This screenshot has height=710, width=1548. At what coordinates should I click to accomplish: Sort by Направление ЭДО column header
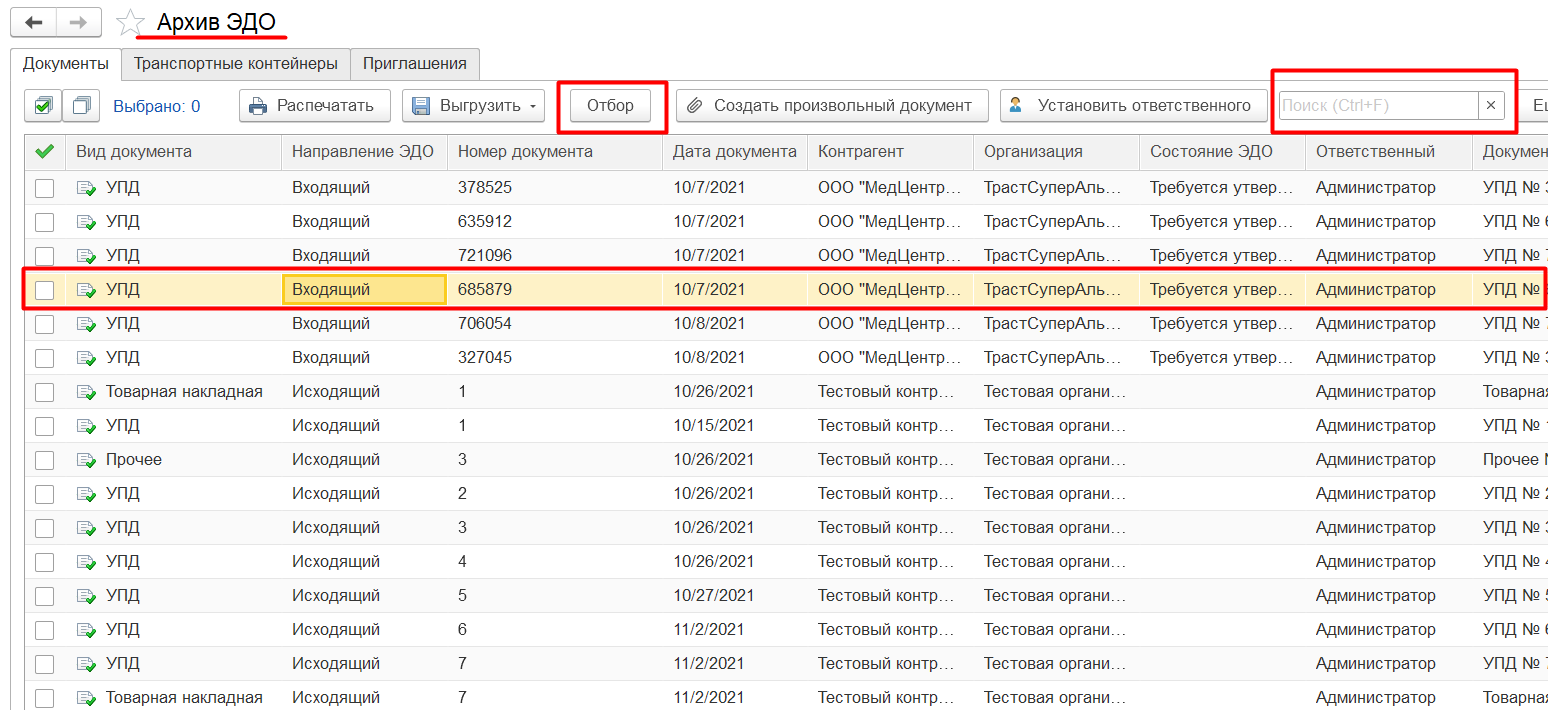tap(365, 152)
